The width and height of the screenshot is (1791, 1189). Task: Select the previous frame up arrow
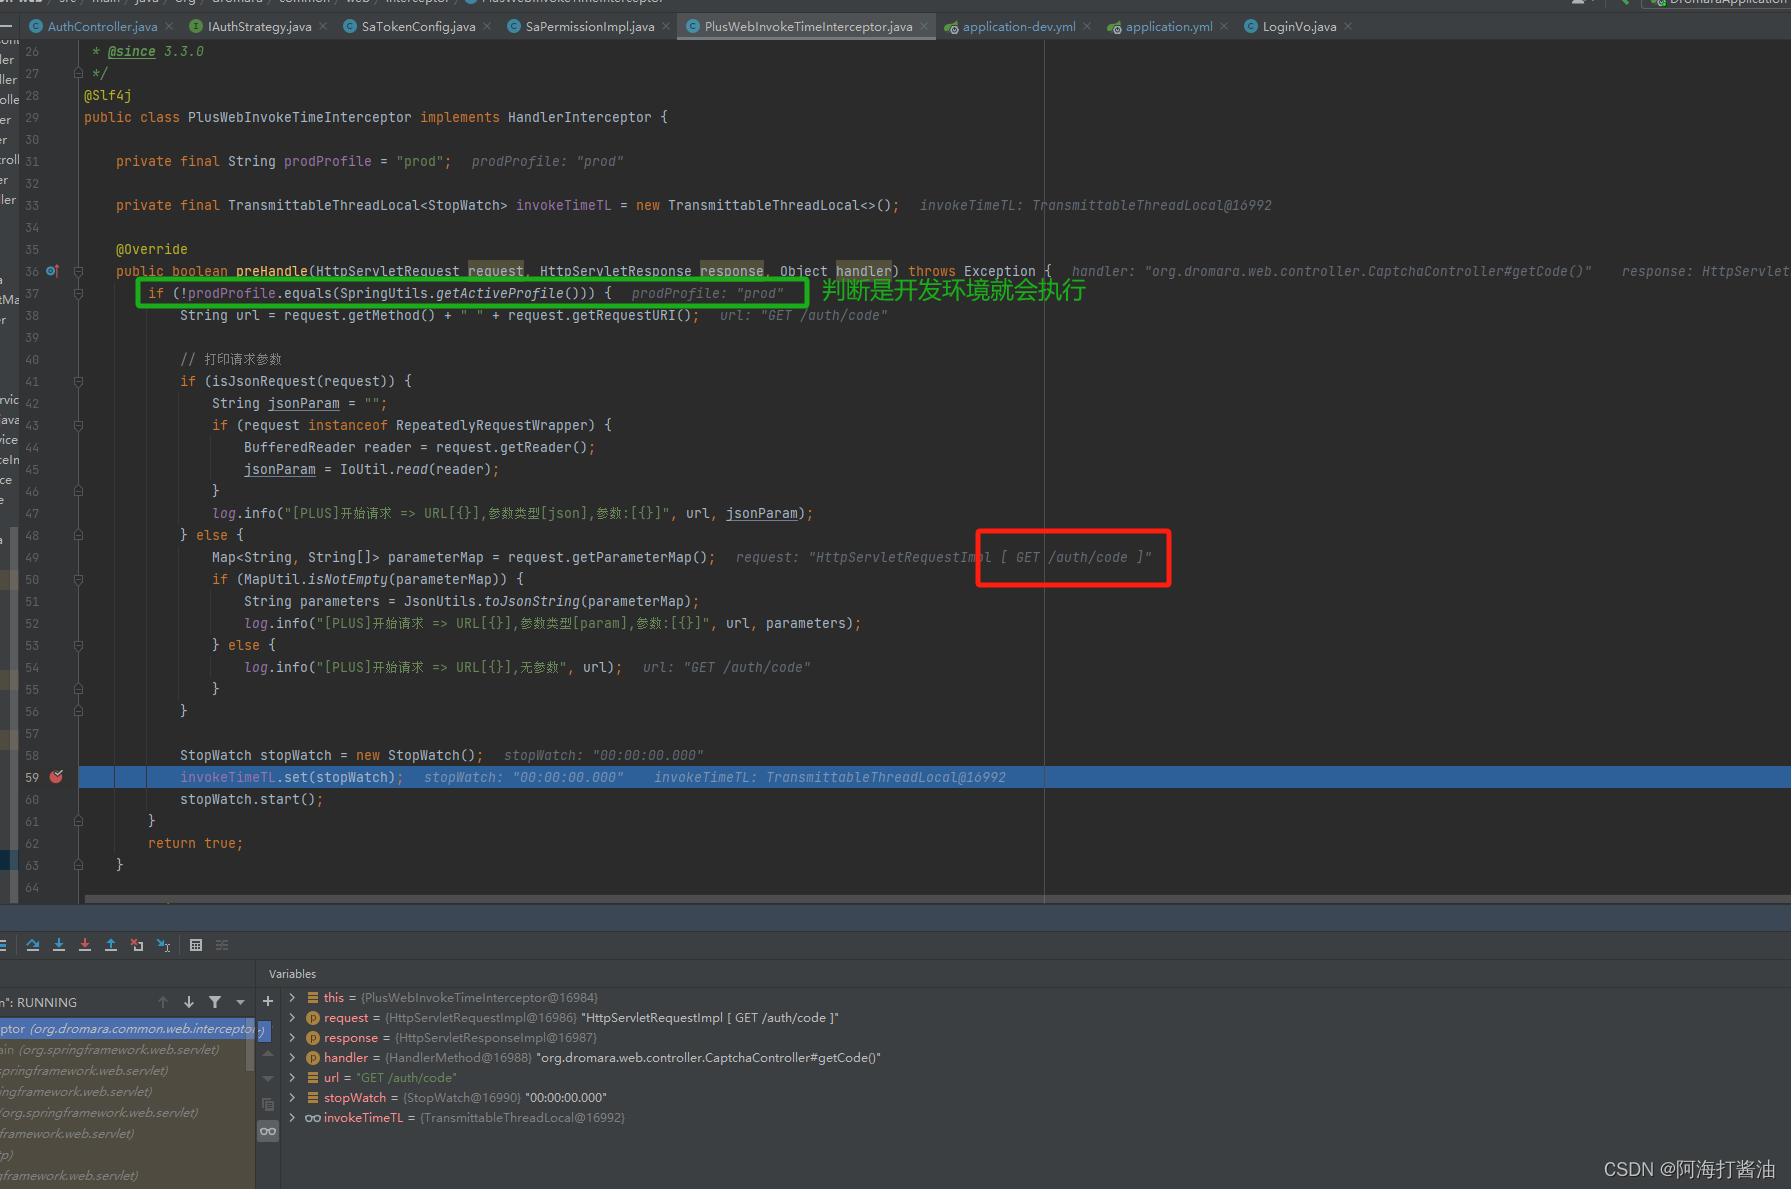pyautogui.click(x=163, y=1002)
